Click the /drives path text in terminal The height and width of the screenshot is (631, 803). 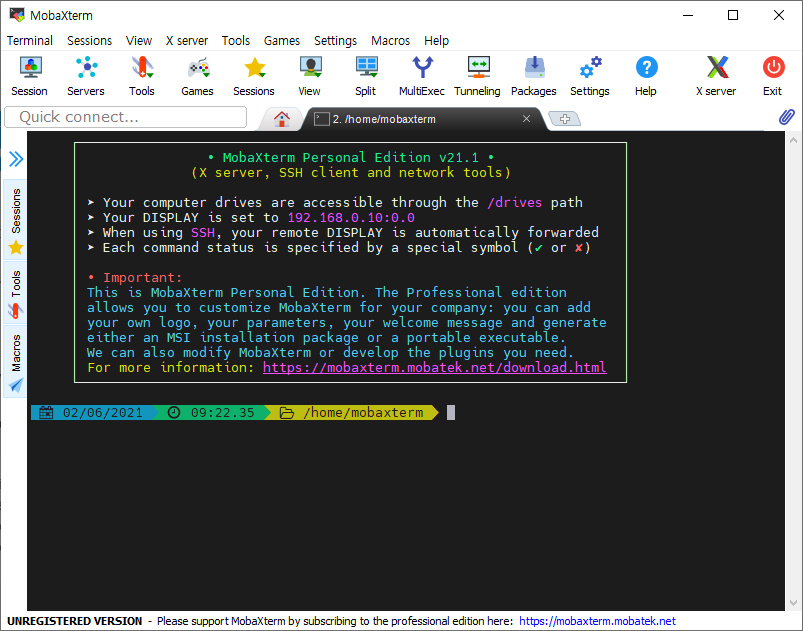(x=515, y=202)
